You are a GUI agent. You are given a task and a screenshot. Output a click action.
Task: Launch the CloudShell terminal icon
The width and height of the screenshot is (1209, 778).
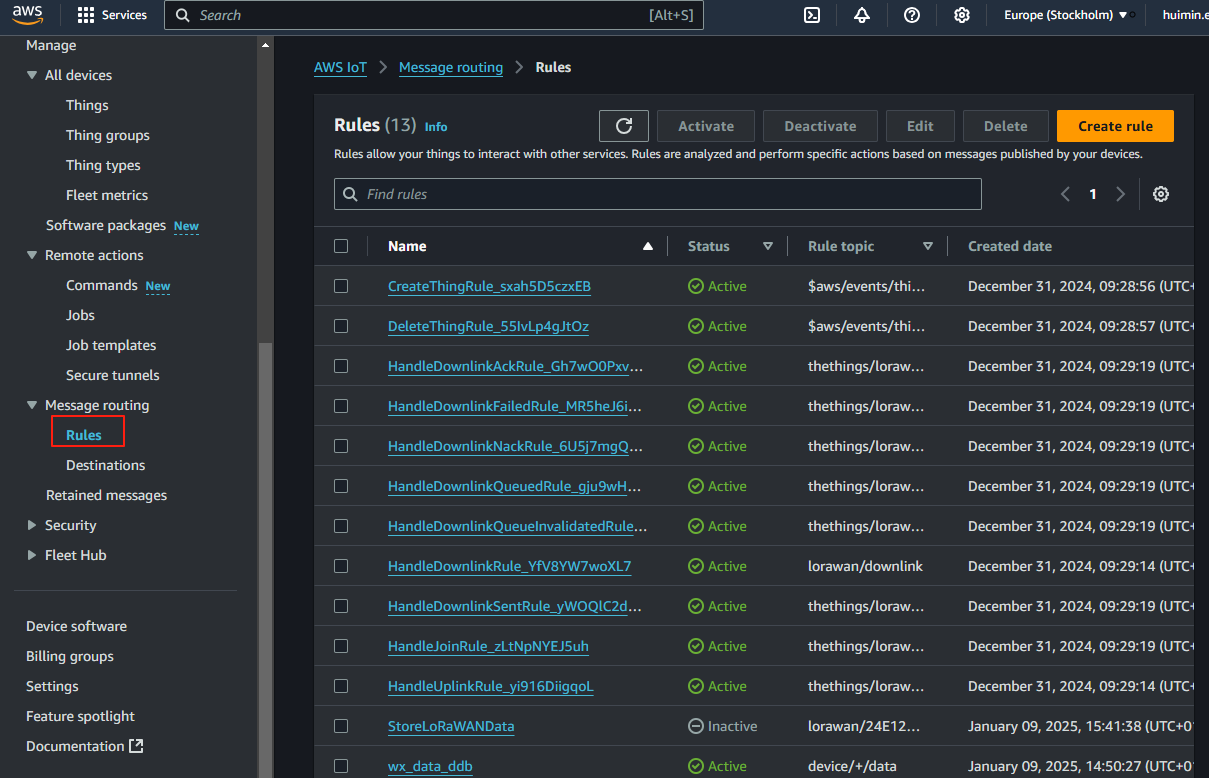813,15
